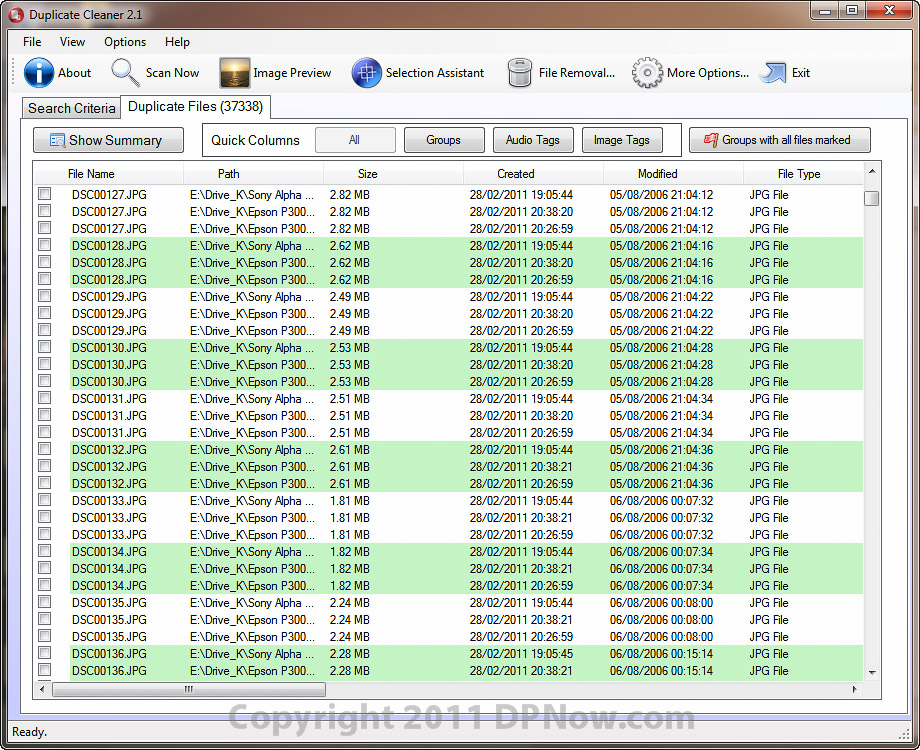Open Image Preview sunset icon

point(235,73)
